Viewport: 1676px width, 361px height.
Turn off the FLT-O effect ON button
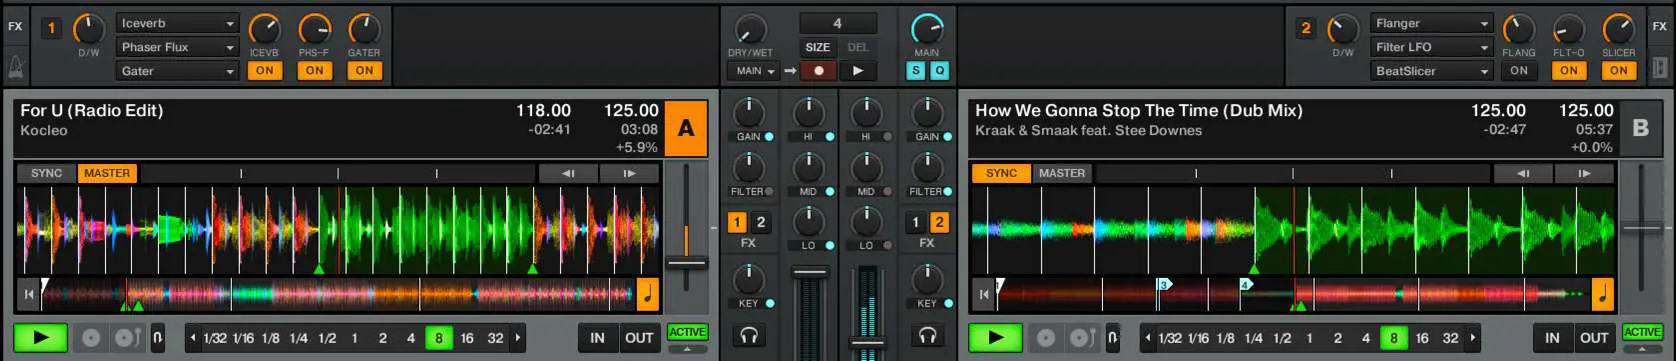(1569, 71)
